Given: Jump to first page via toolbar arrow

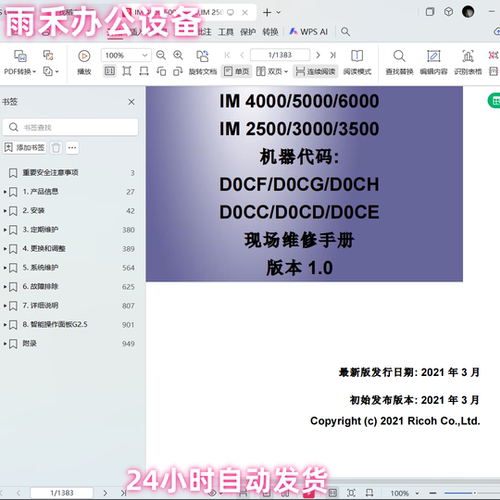Looking at the screenshot, I should click(227, 55).
